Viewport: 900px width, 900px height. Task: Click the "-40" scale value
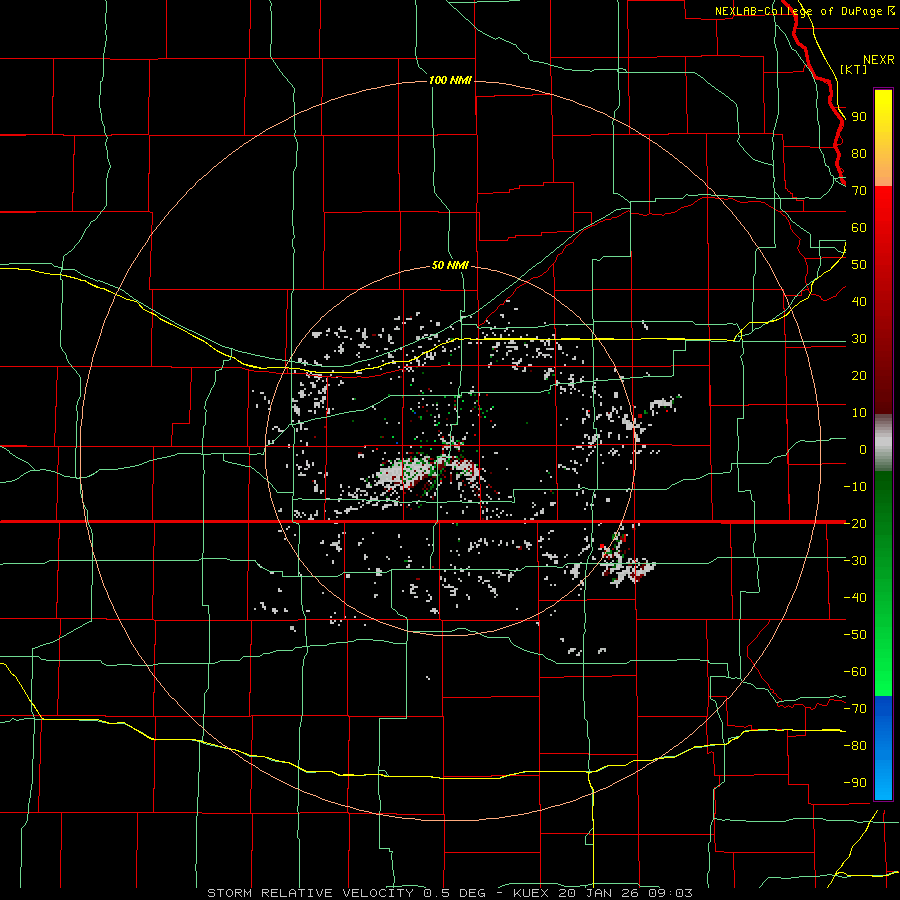(x=855, y=598)
